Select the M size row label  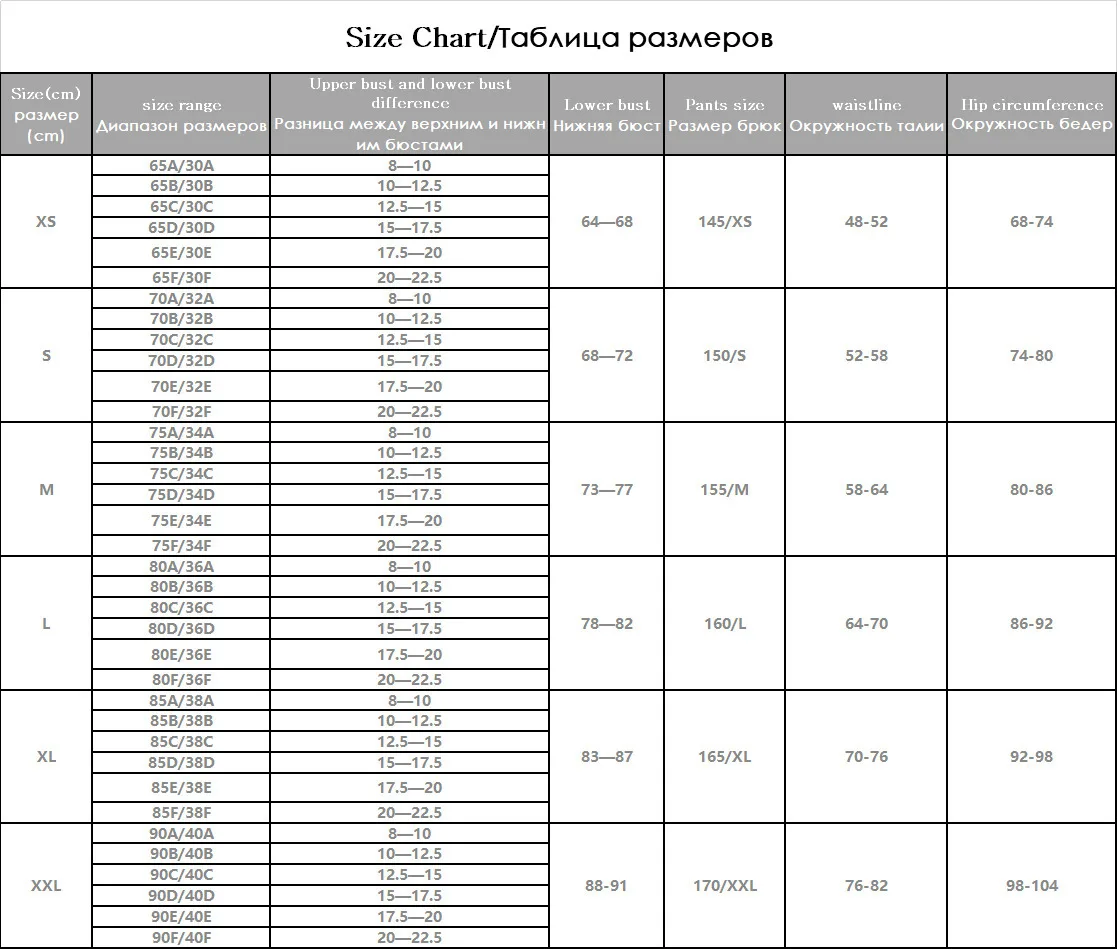46,489
